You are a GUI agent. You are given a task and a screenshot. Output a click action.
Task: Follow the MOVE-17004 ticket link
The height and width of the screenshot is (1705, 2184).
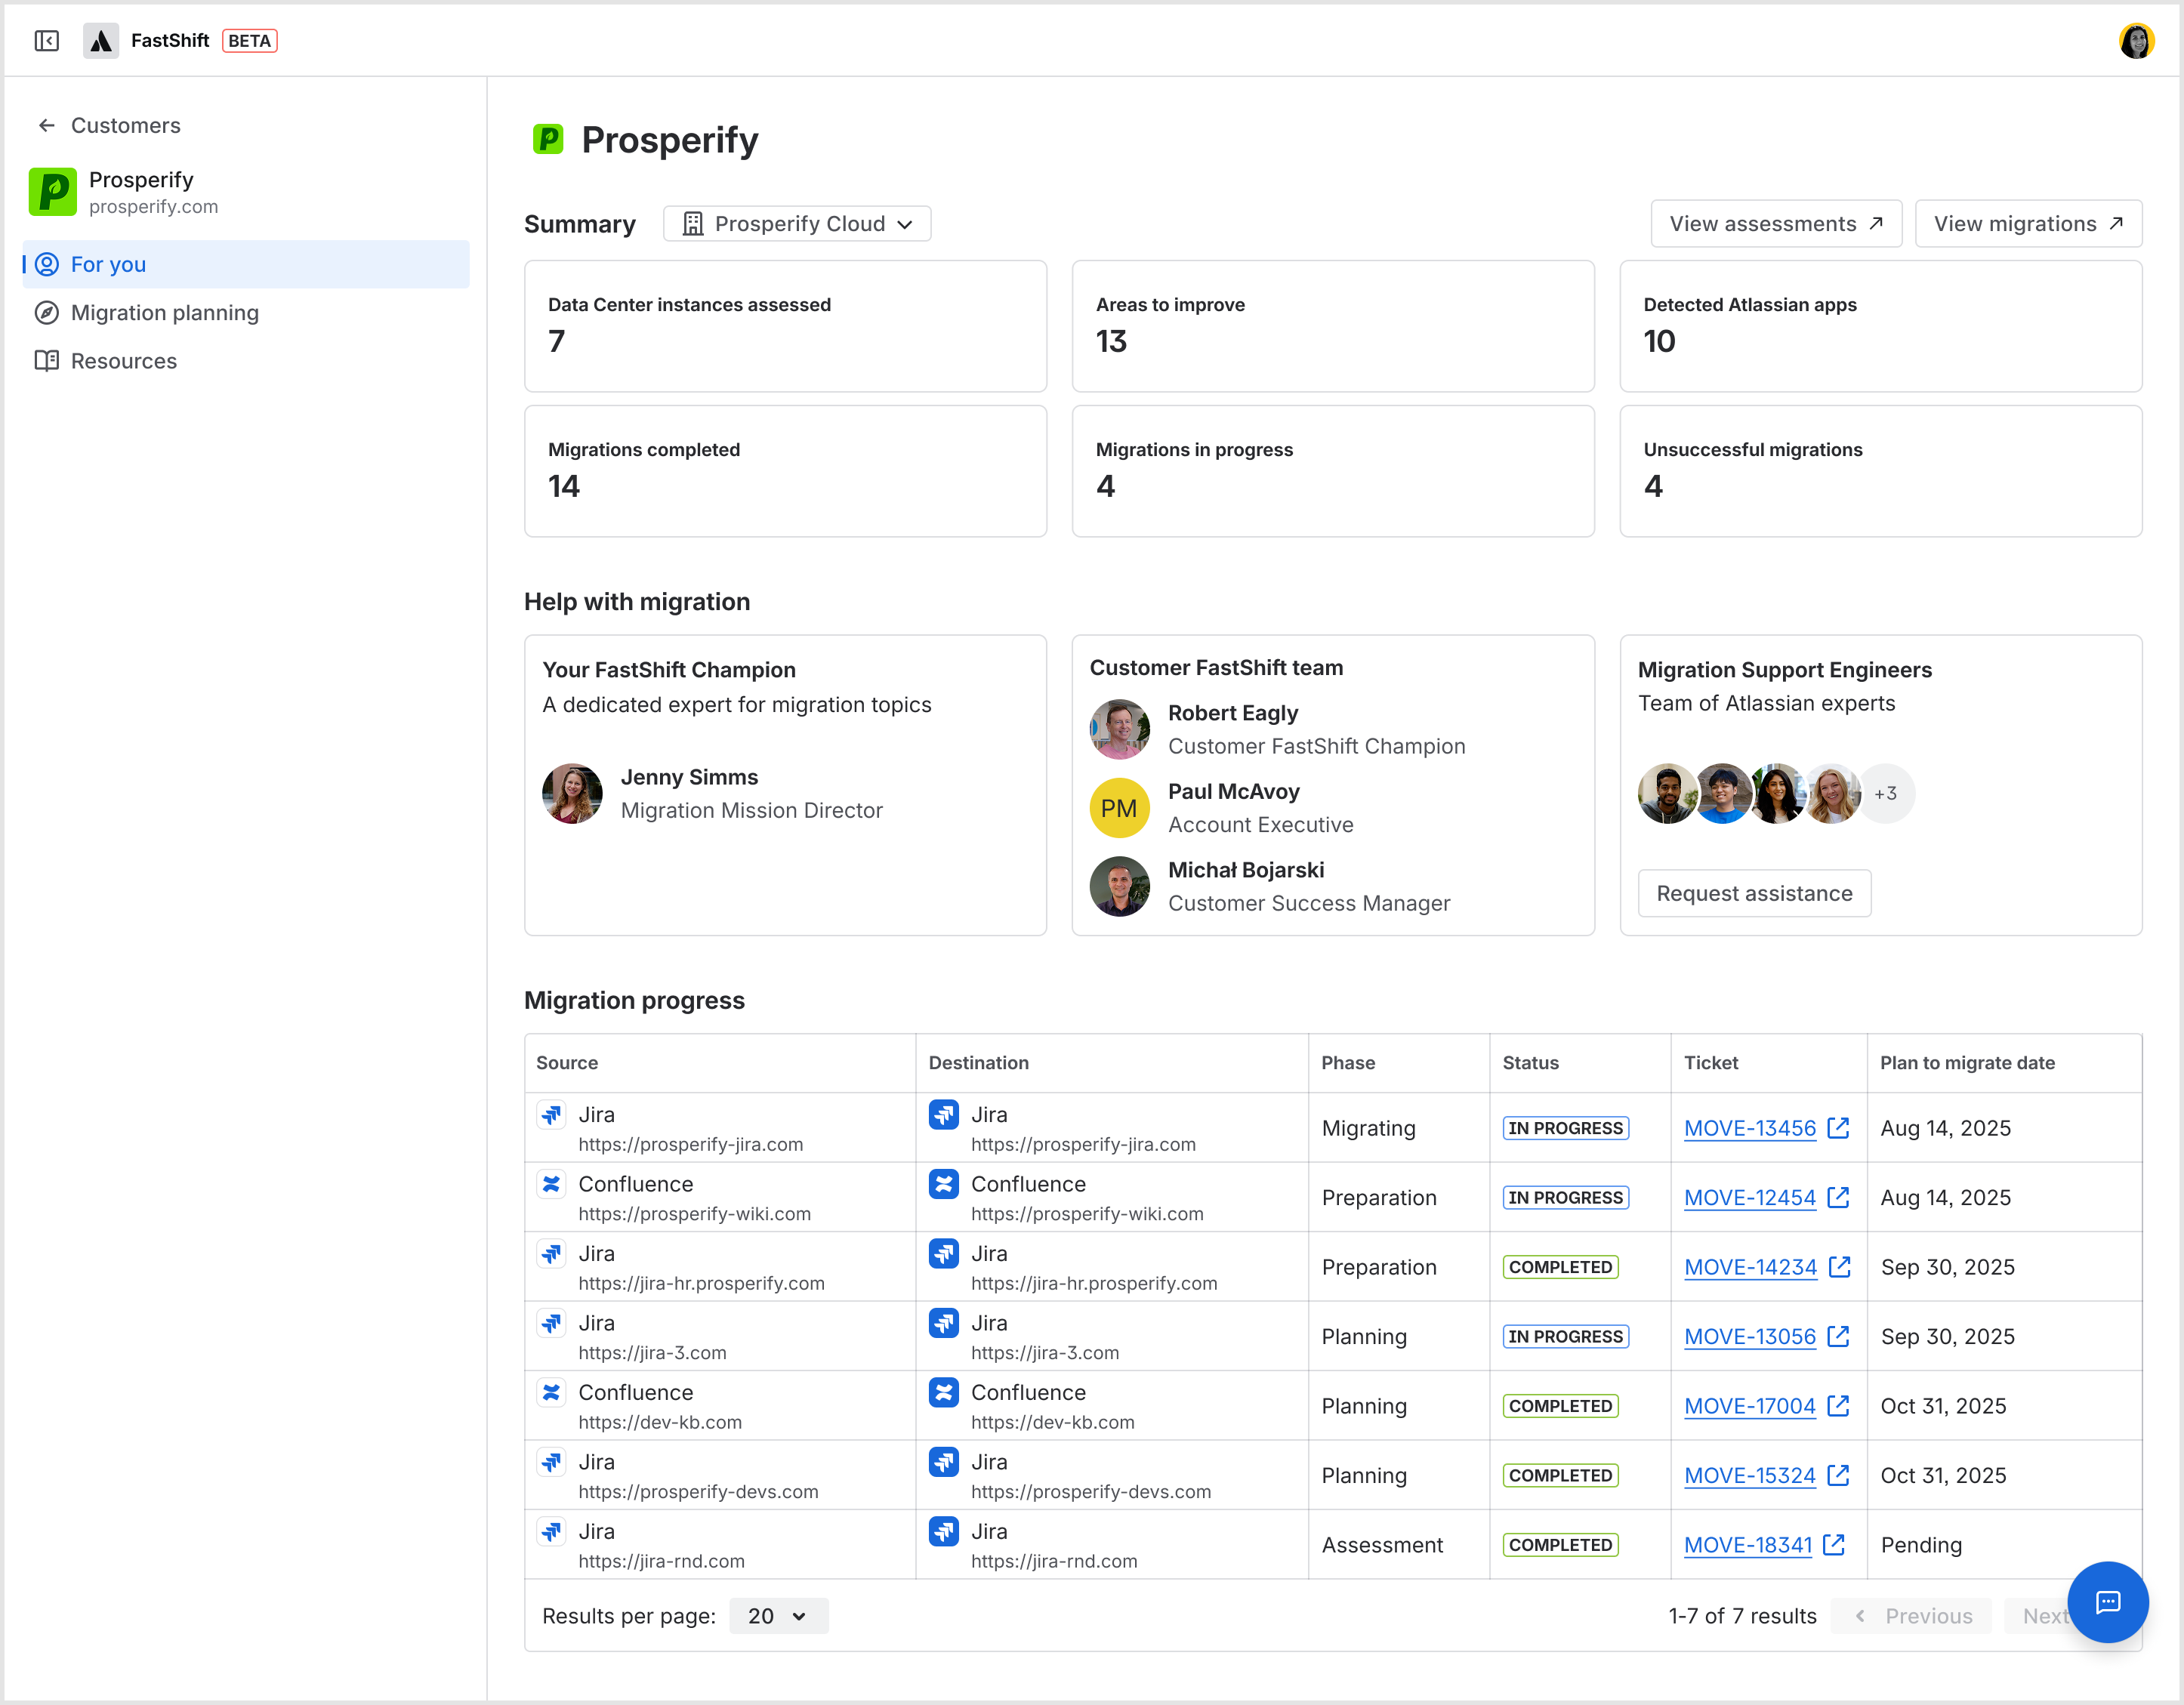point(1751,1405)
